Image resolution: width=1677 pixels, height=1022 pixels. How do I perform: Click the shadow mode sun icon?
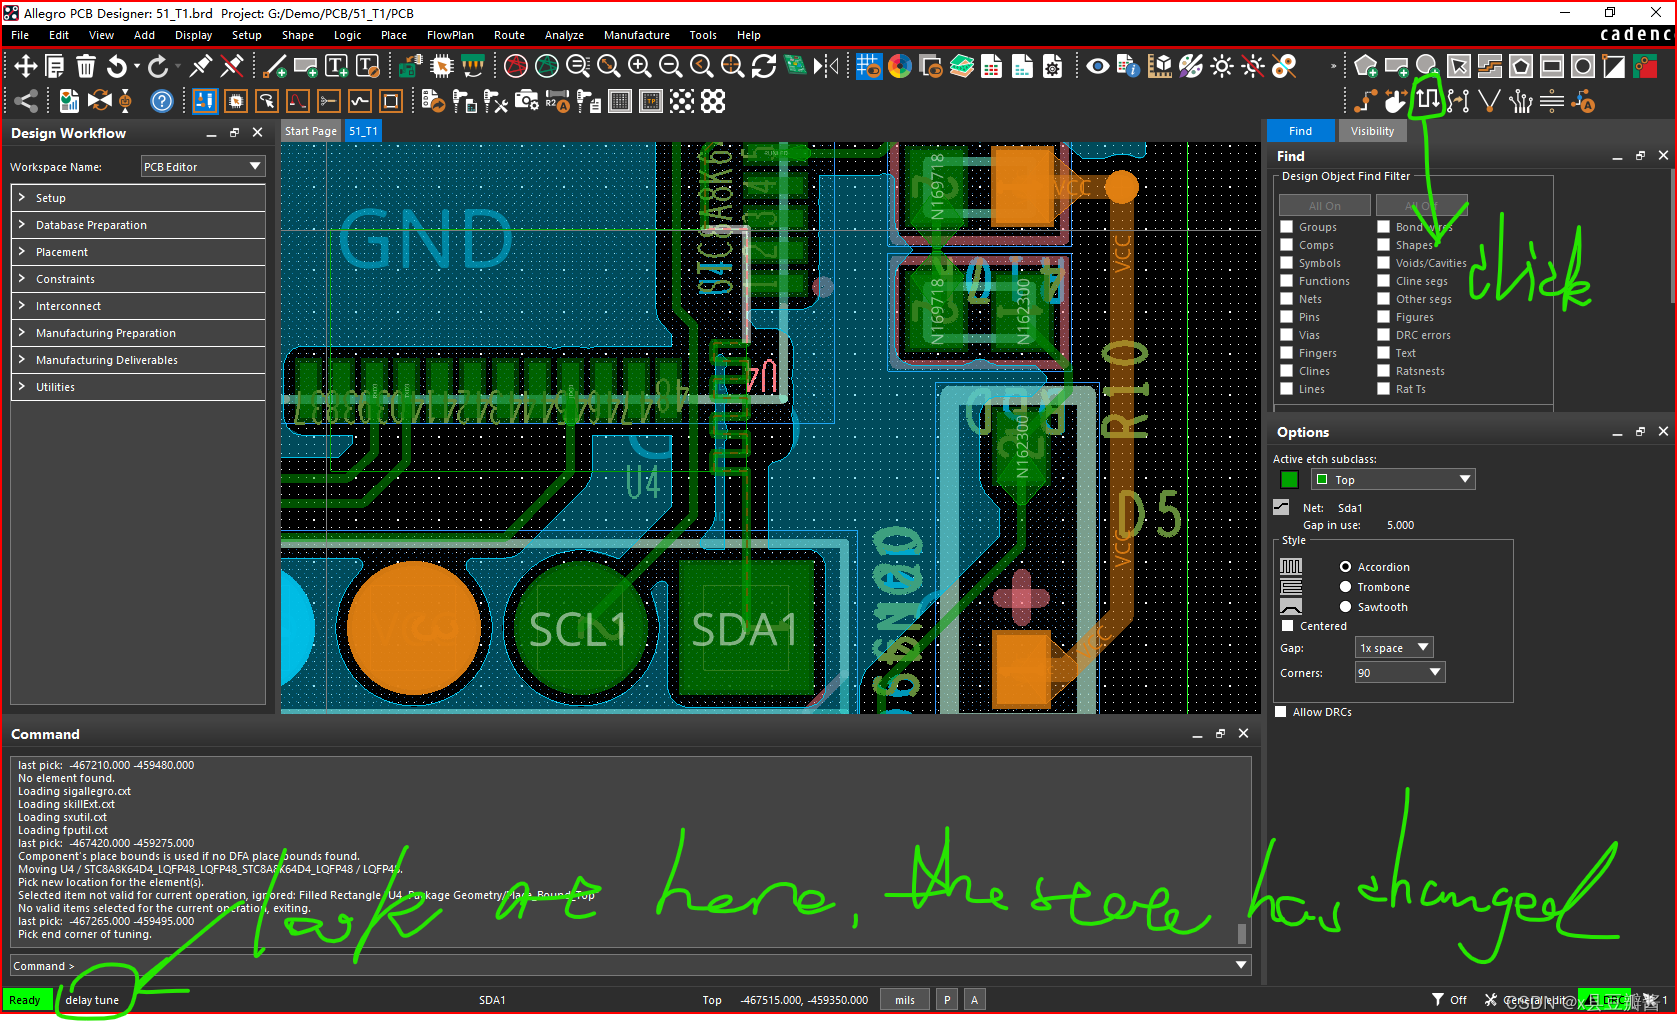click(1222, 66)
